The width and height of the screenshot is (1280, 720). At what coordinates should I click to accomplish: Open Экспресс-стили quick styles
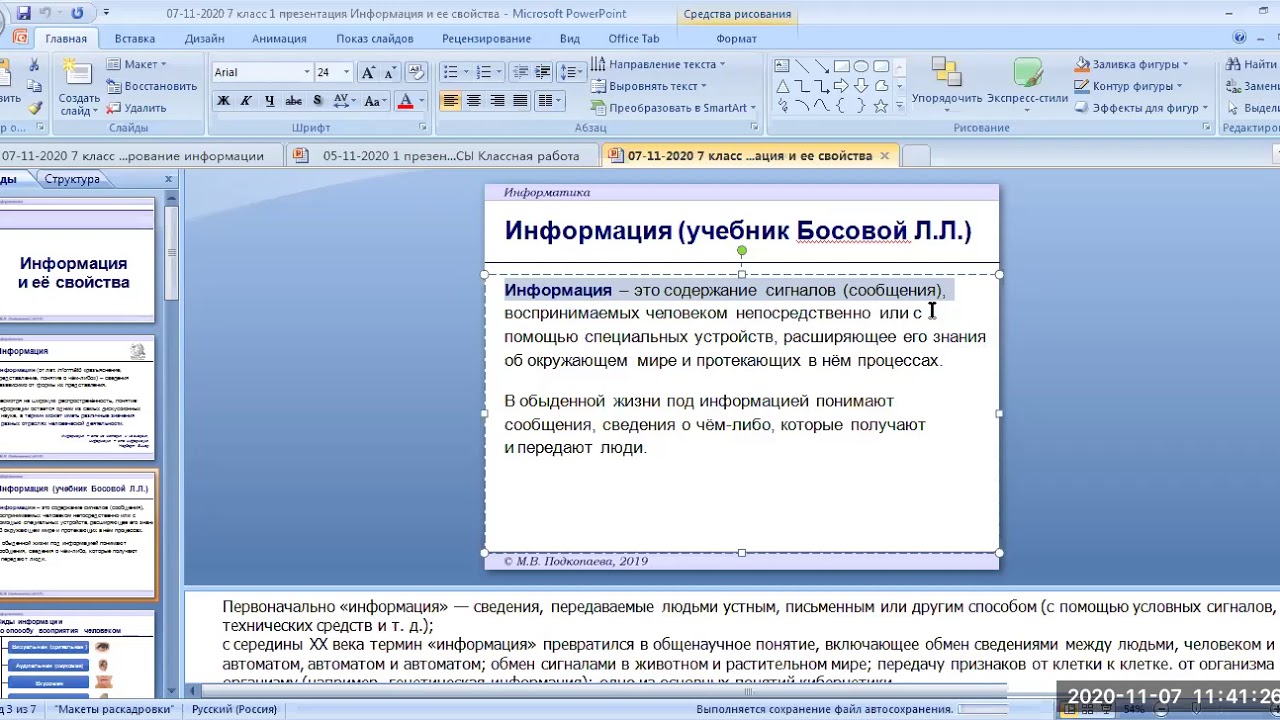click(1027, 85)
